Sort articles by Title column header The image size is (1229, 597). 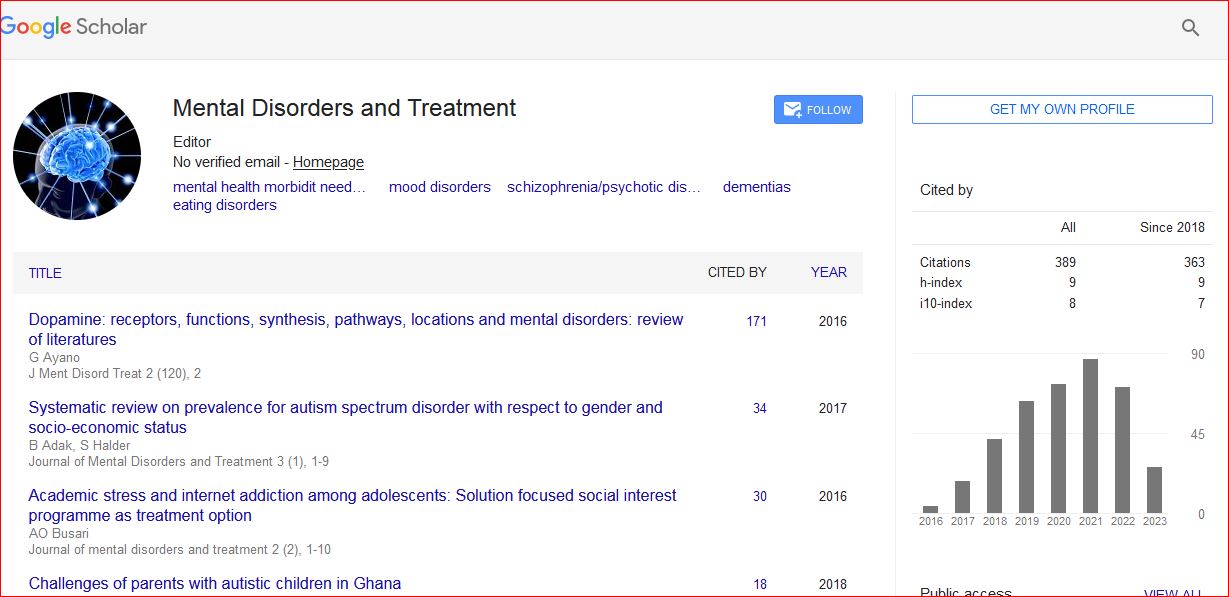click(45, 273)
